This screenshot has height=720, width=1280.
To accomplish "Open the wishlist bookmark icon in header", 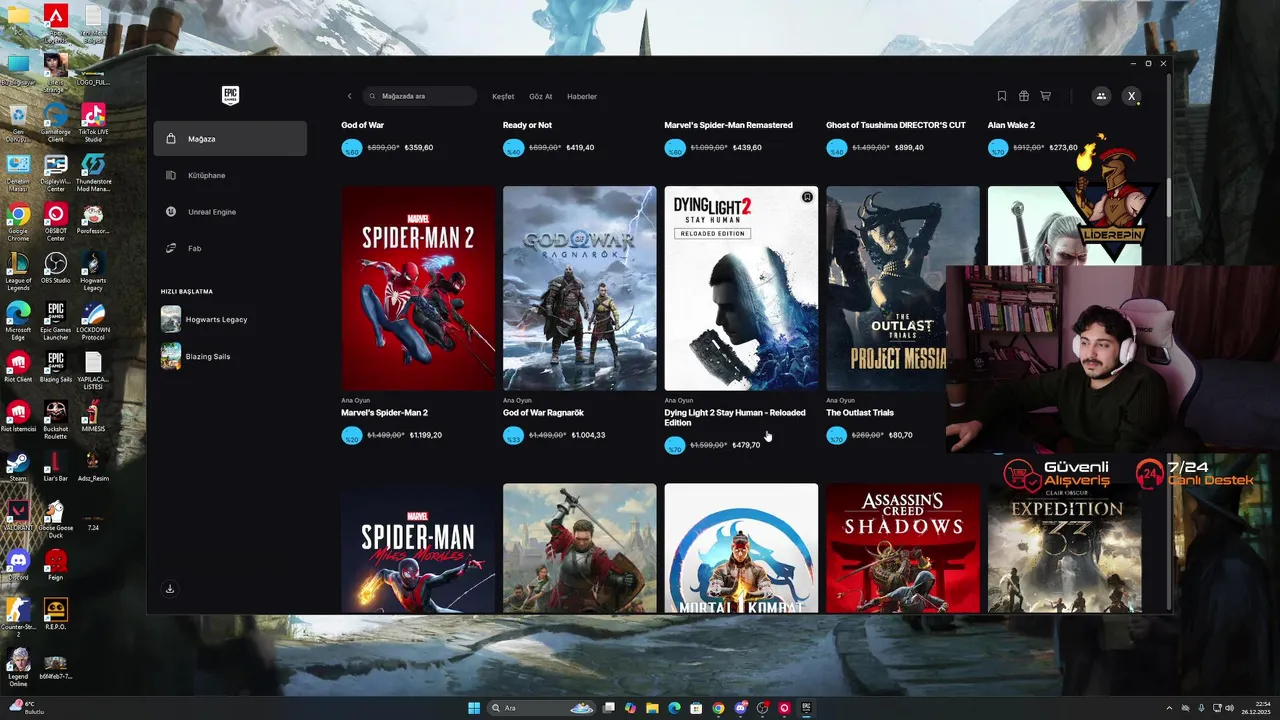I will pyautogui.click(x=1002, y=96).
